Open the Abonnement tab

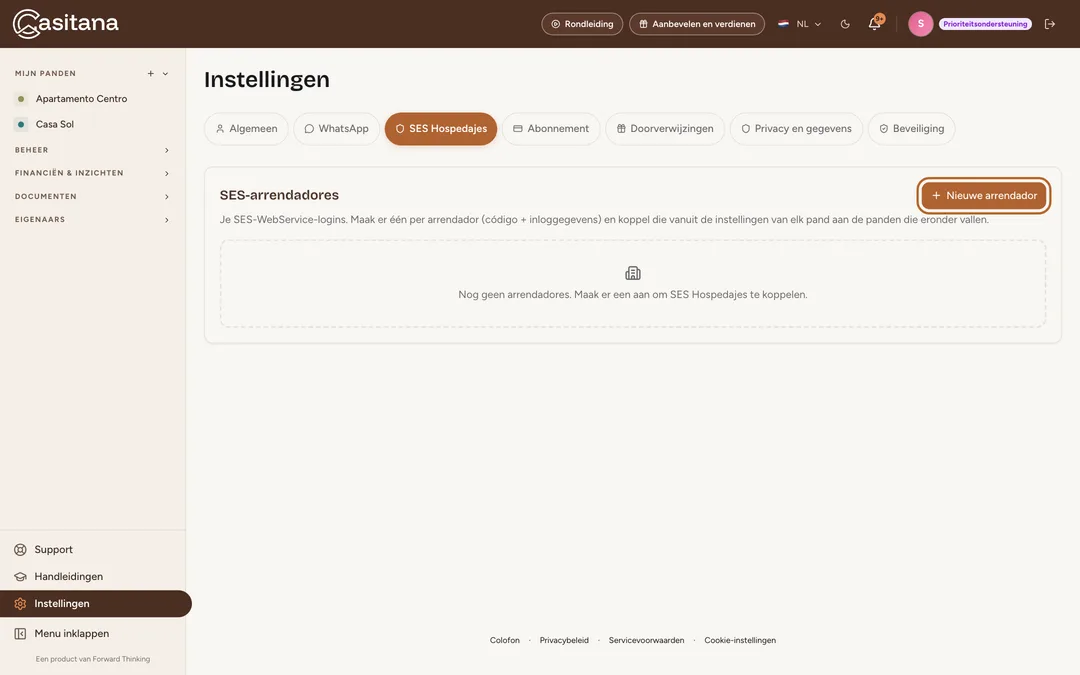click(551, 129)
